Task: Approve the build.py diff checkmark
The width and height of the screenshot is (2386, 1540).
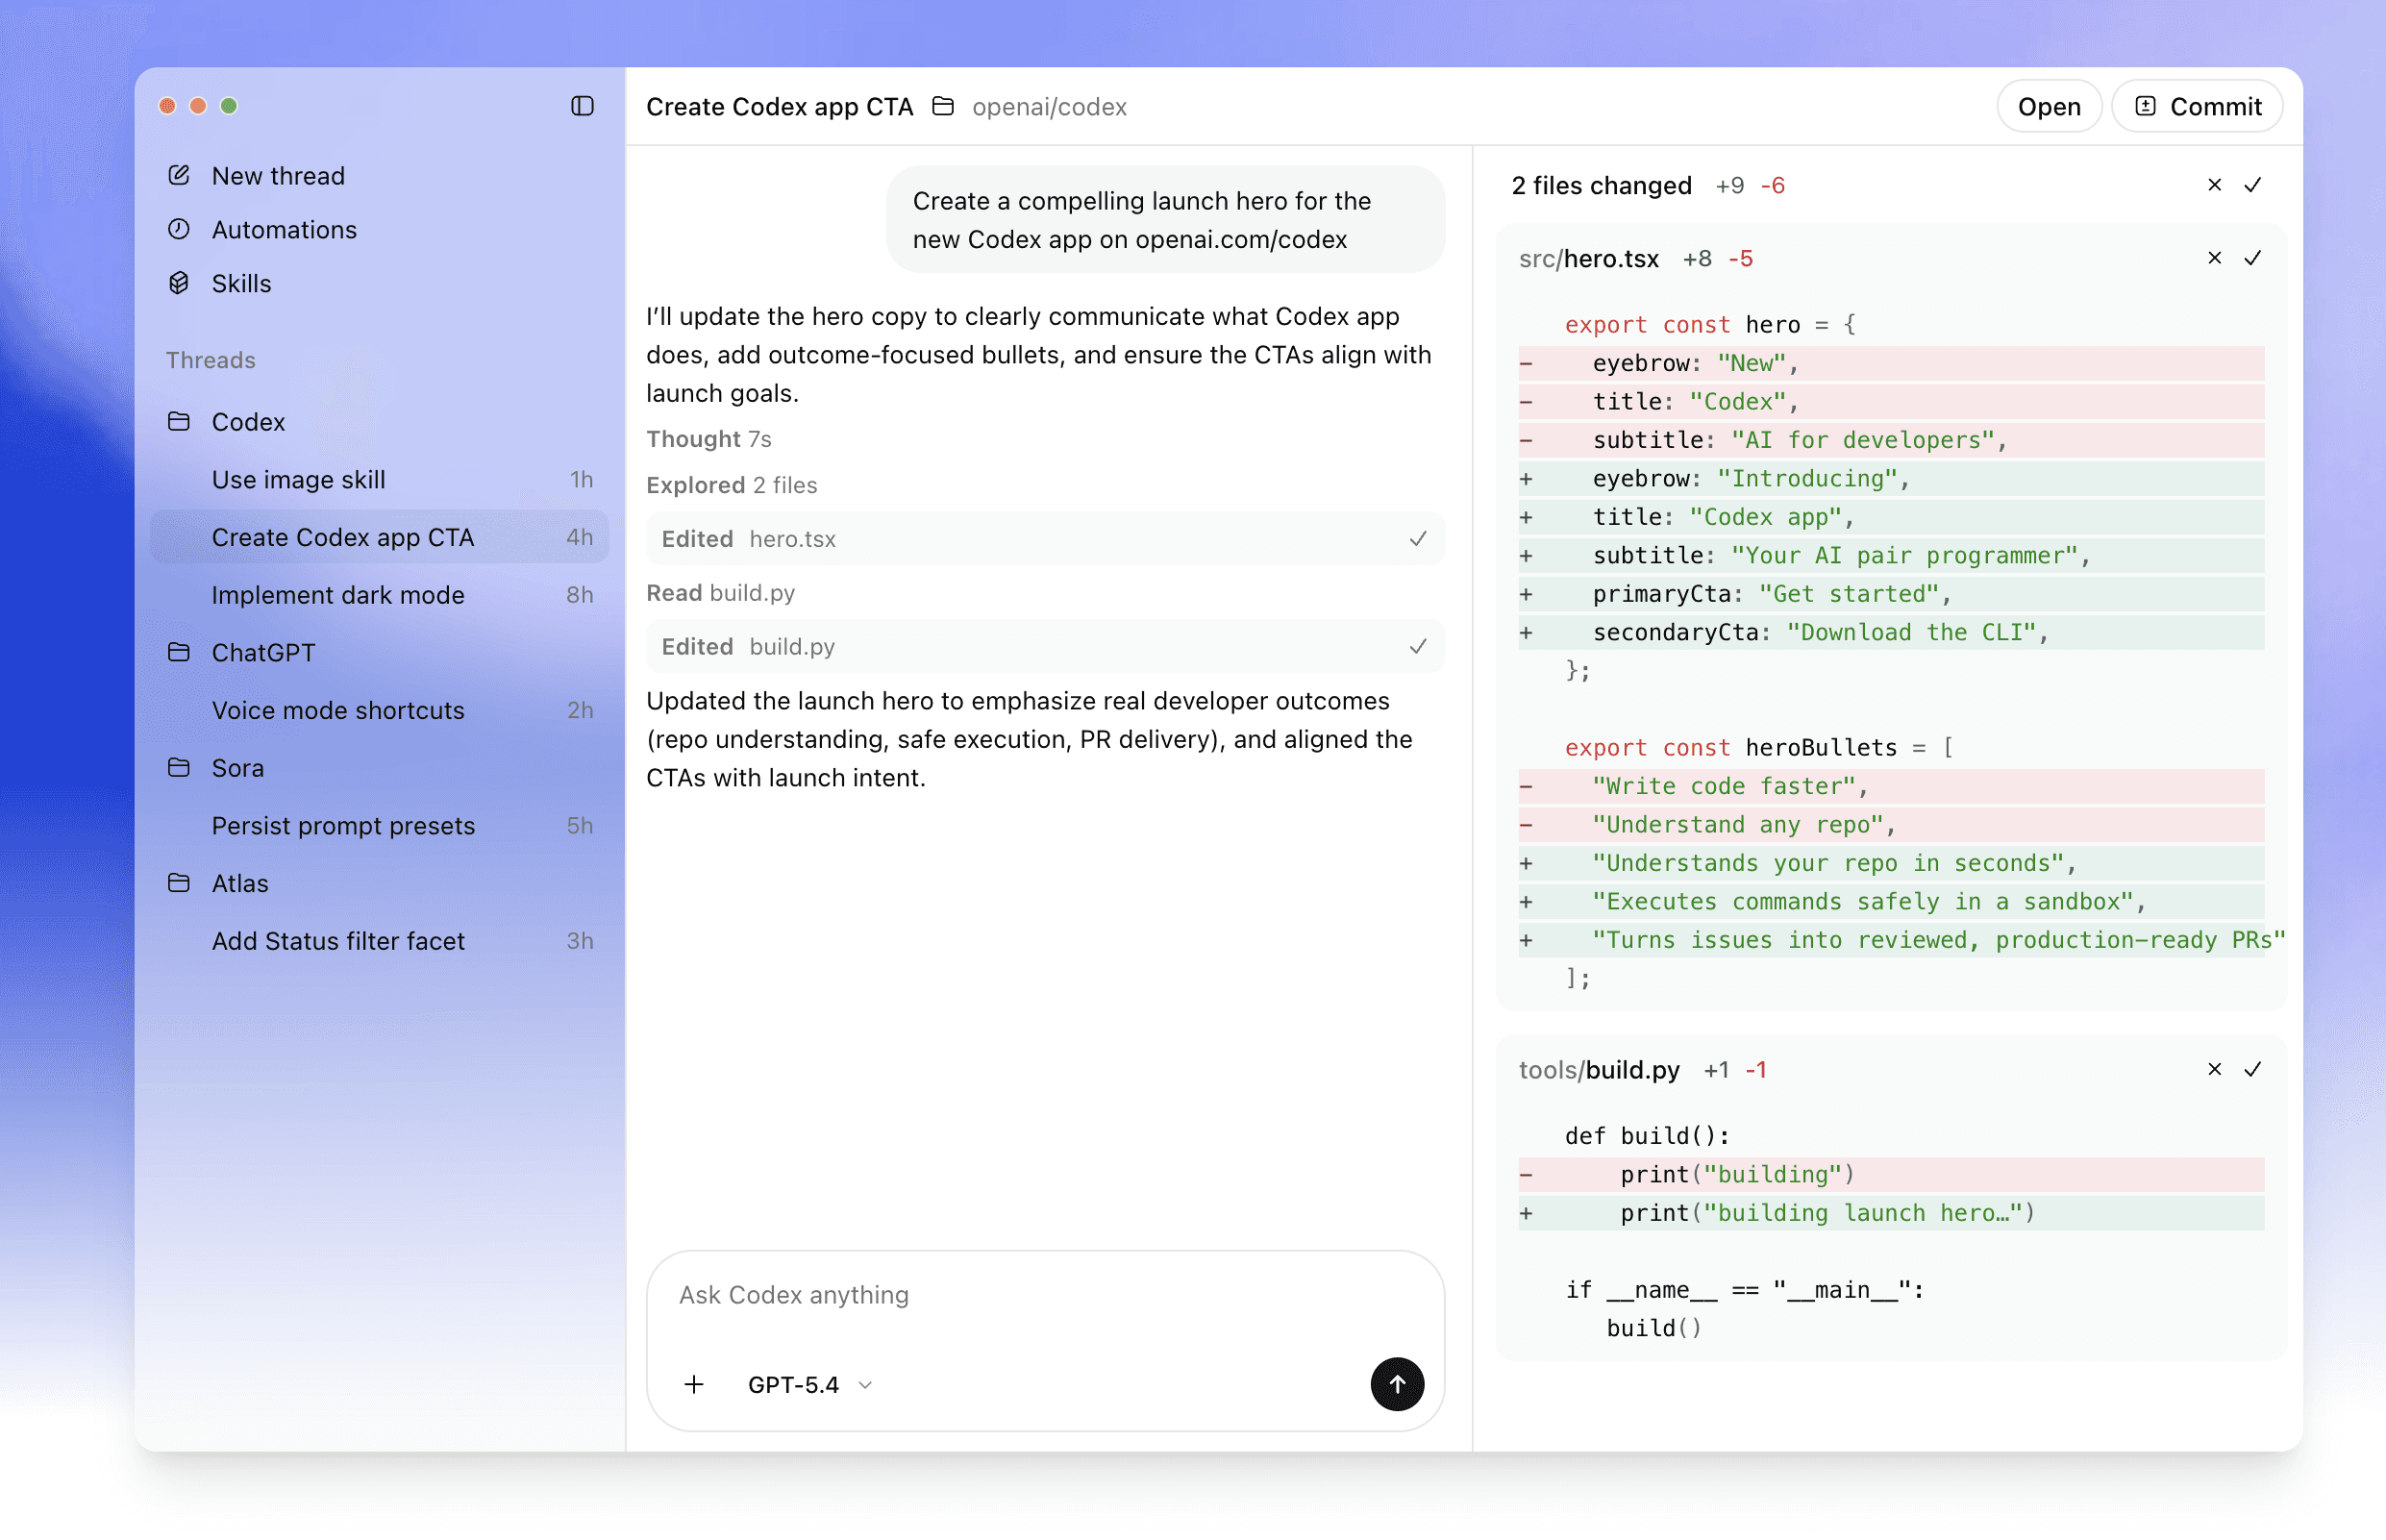Action: coord(2252,1068)
